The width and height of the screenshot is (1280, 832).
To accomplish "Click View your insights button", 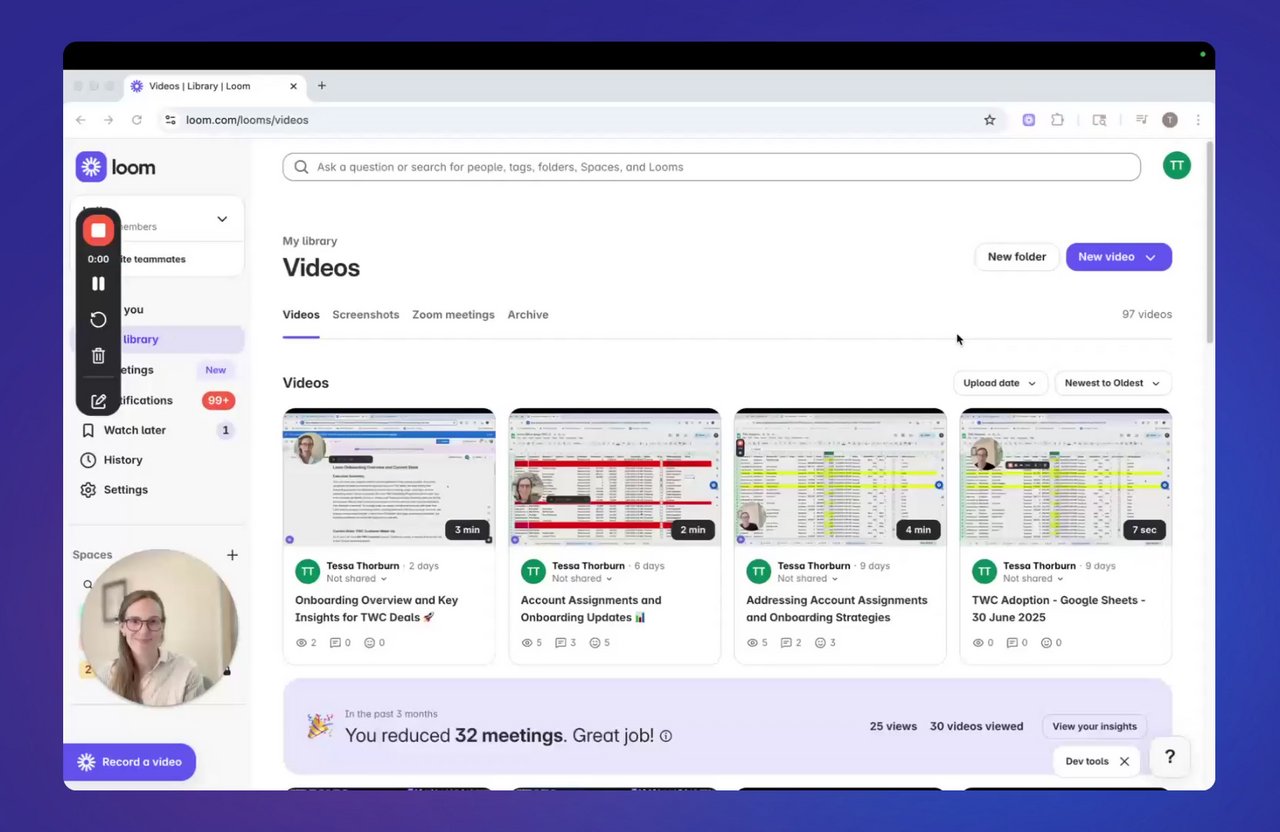I will [x=1094, y=727].
